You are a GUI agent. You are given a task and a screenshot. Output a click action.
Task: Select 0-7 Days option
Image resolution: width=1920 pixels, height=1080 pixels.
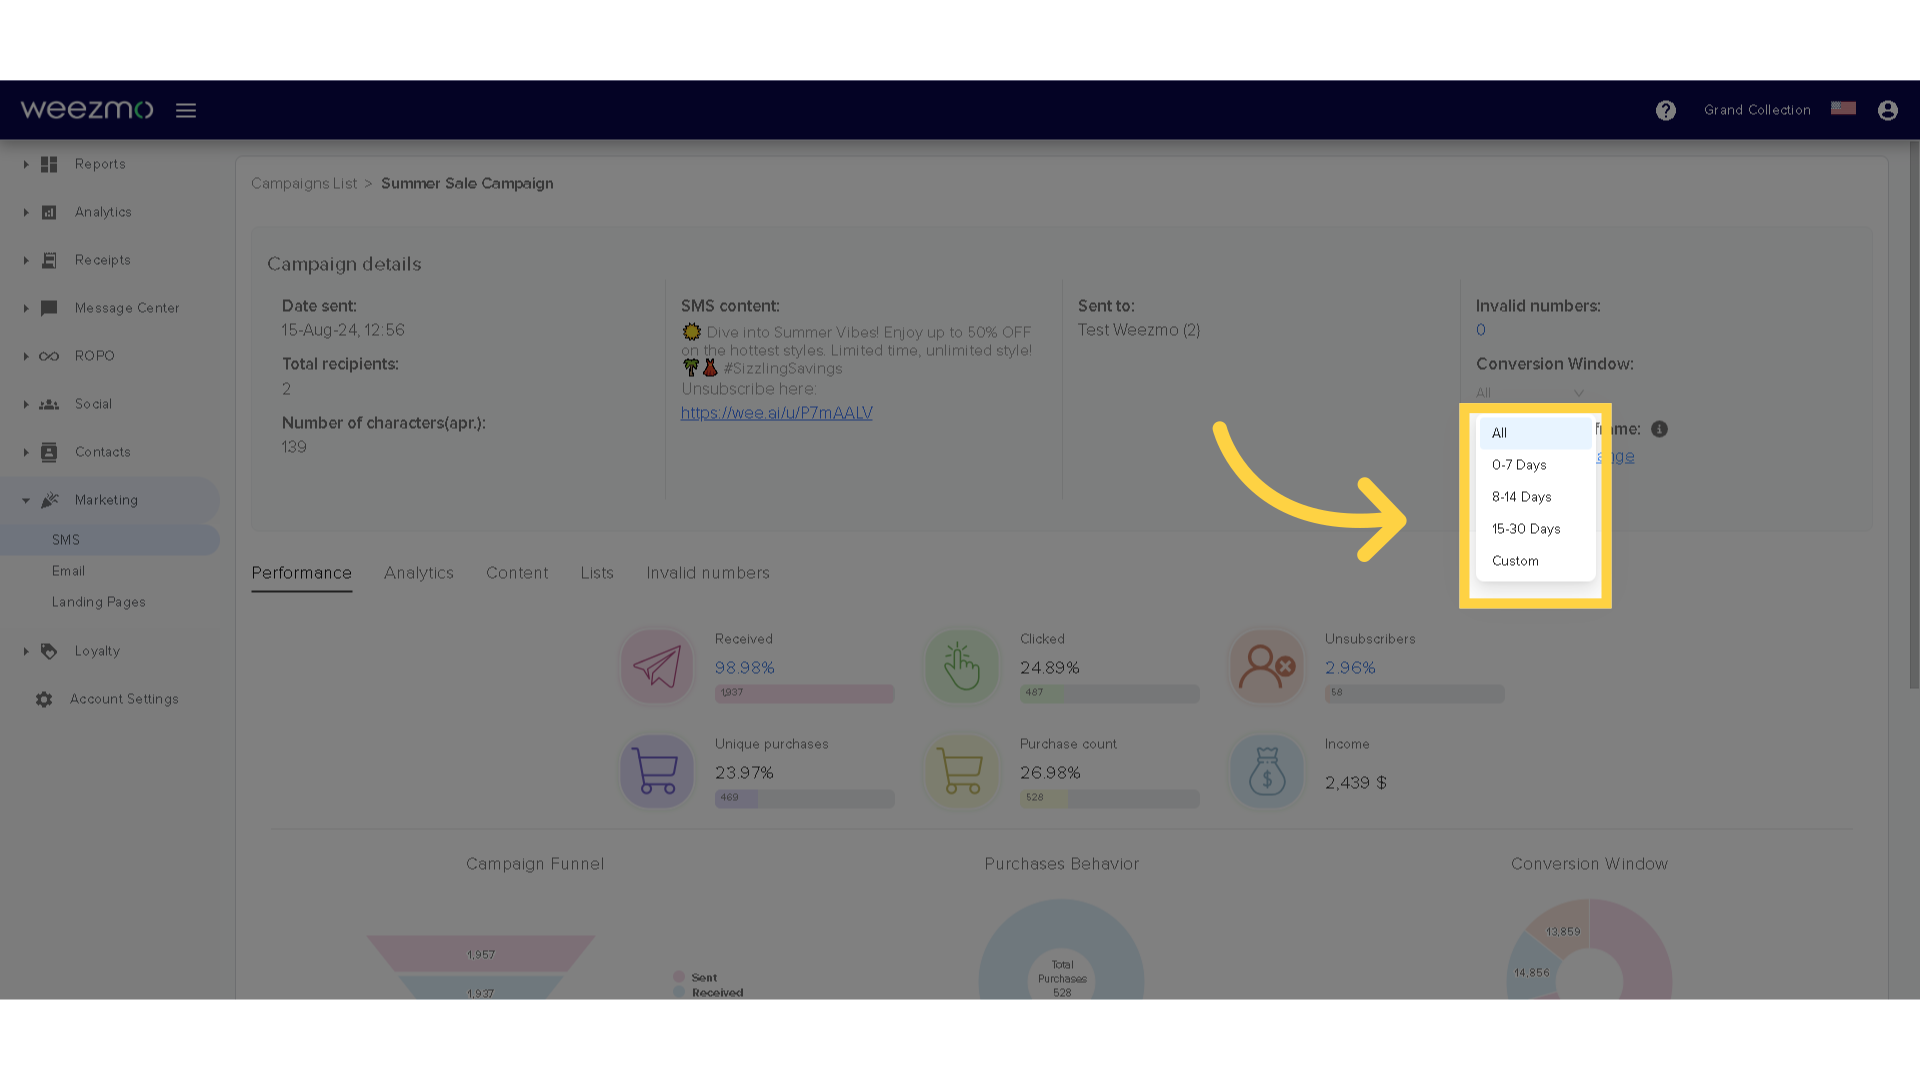tap(1535, 465)
